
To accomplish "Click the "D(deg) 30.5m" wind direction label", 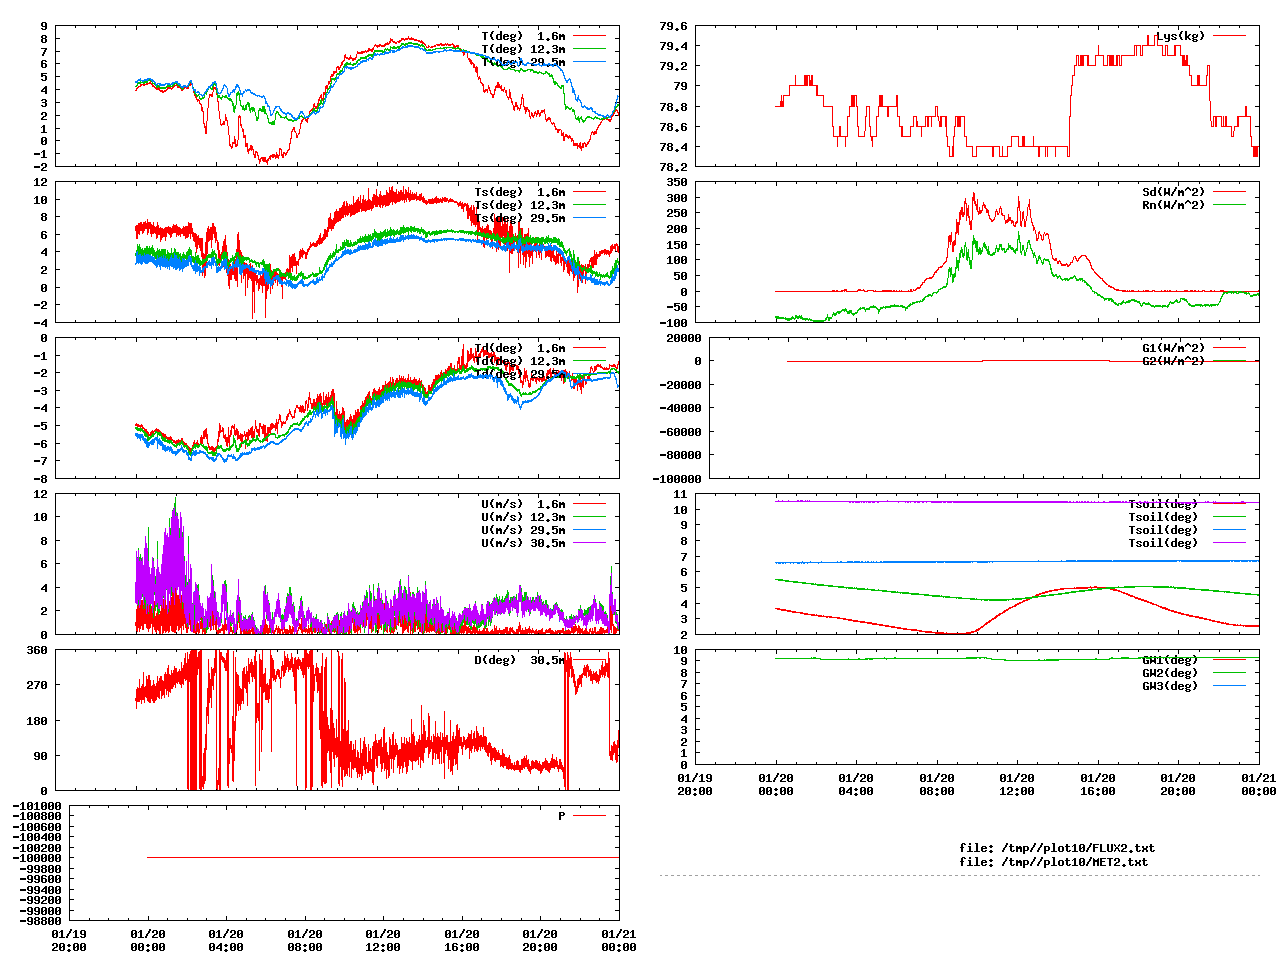I will tap(520, 660).
